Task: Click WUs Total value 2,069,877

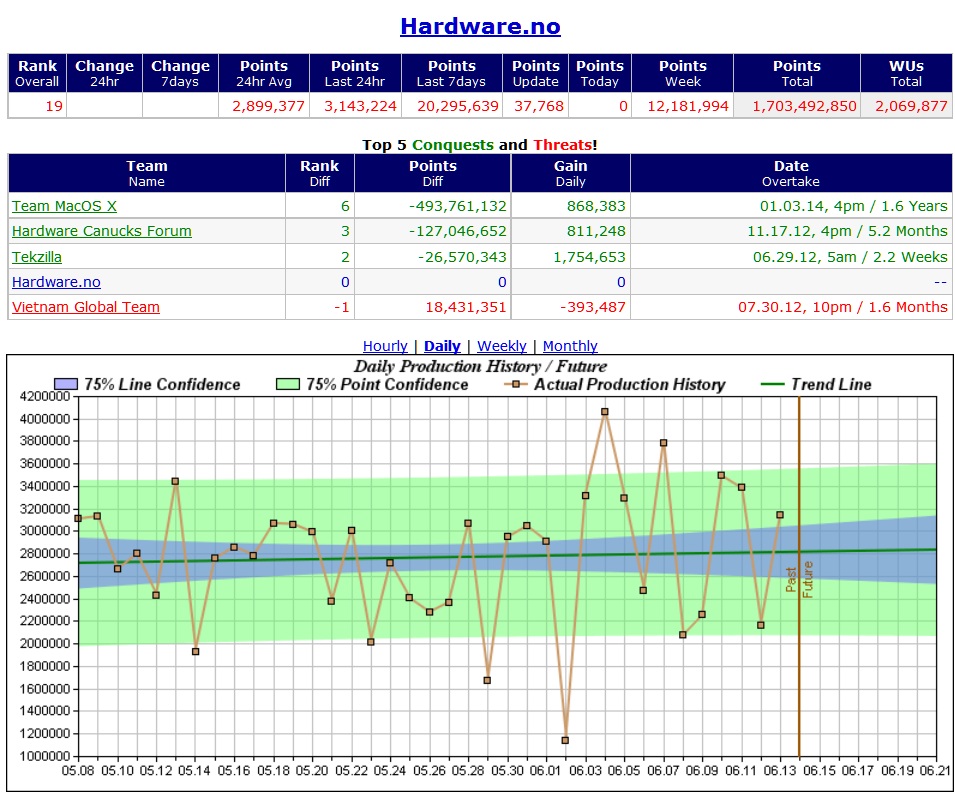Action: coord(911,106)
